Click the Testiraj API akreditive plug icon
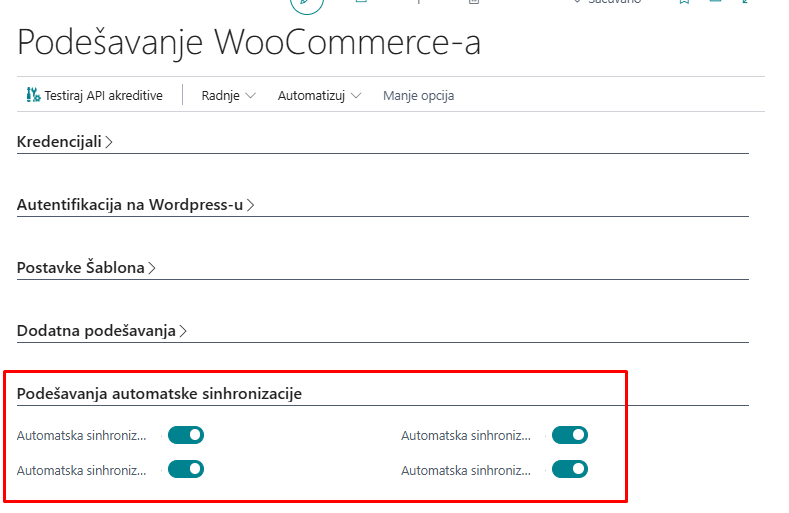This screenshot has width=789, height=513. click(33, 96)
